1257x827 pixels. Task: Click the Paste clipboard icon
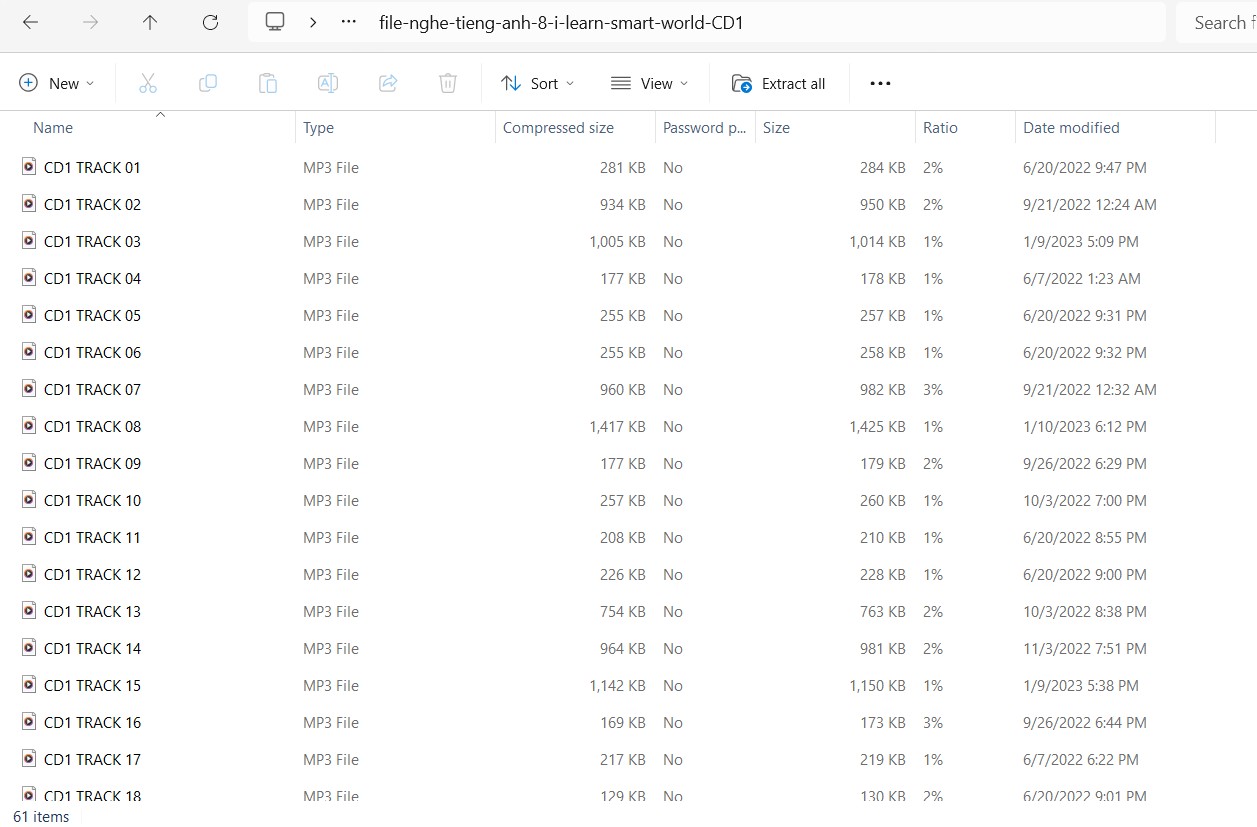point(268,84)
